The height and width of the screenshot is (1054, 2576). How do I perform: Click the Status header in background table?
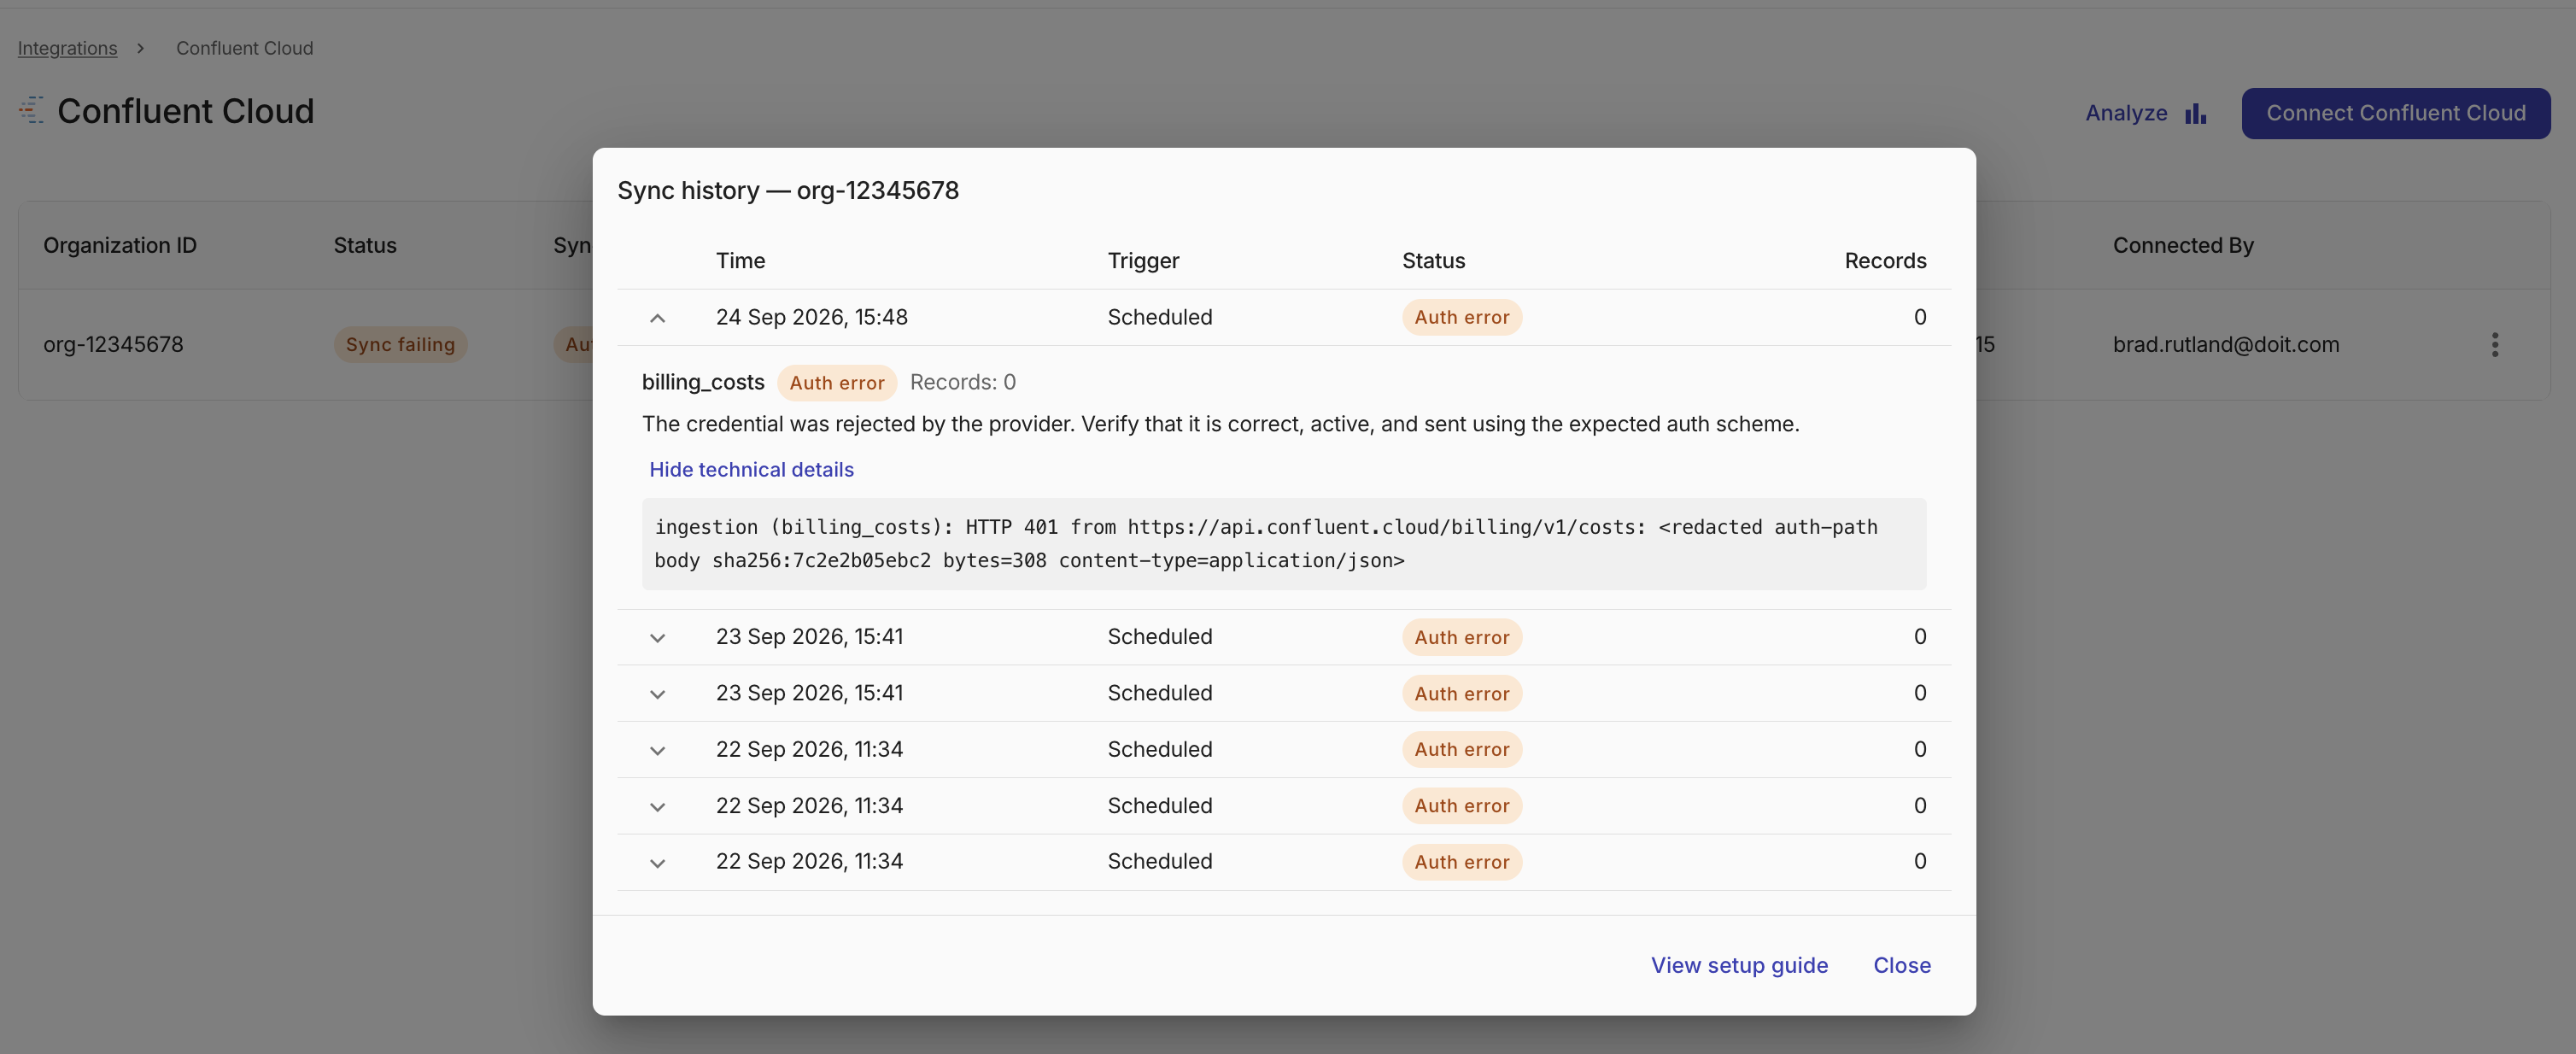[x=365, y=245]
